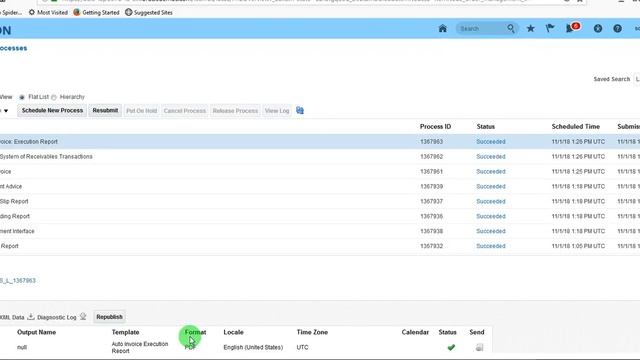Open Favorites star icon

[531, 28]
